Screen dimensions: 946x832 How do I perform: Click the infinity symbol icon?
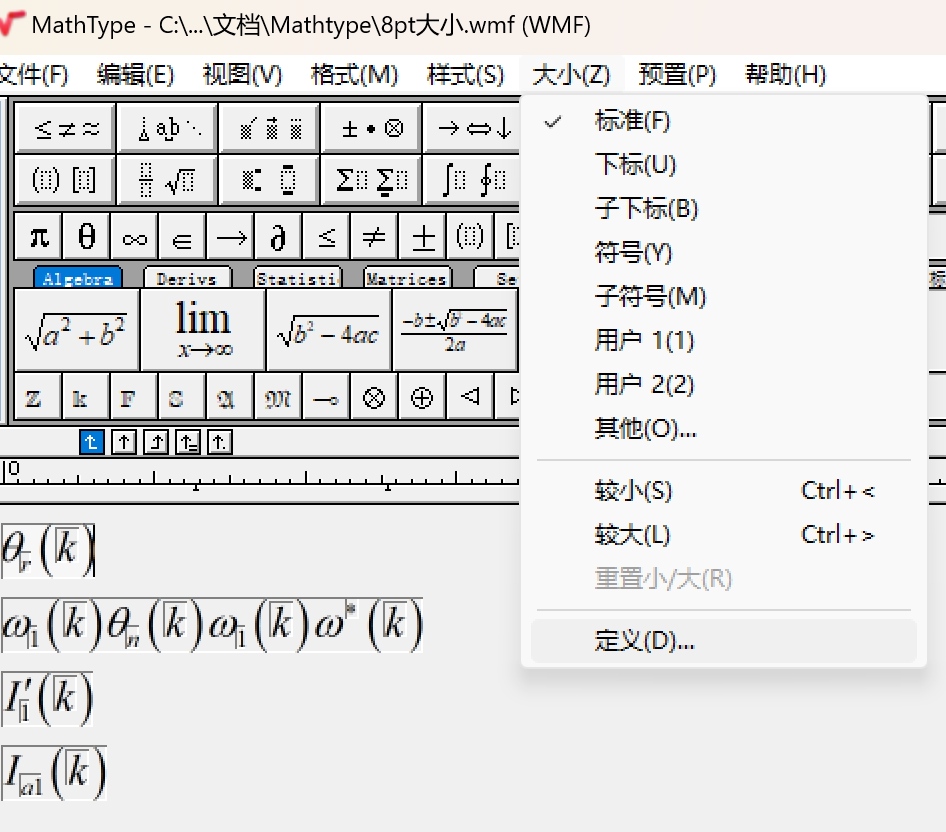[134, 236]
